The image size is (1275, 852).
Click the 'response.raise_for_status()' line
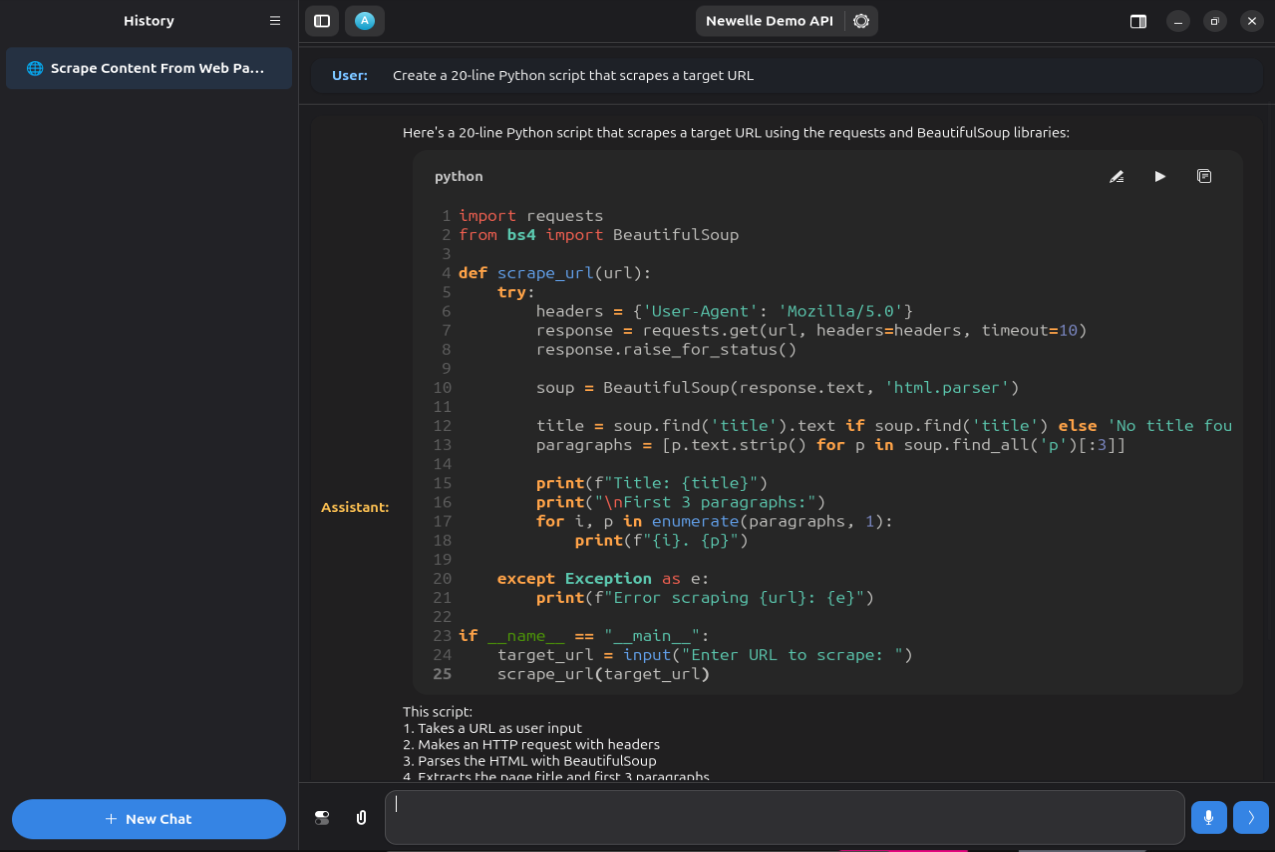(x=666, y=349)
